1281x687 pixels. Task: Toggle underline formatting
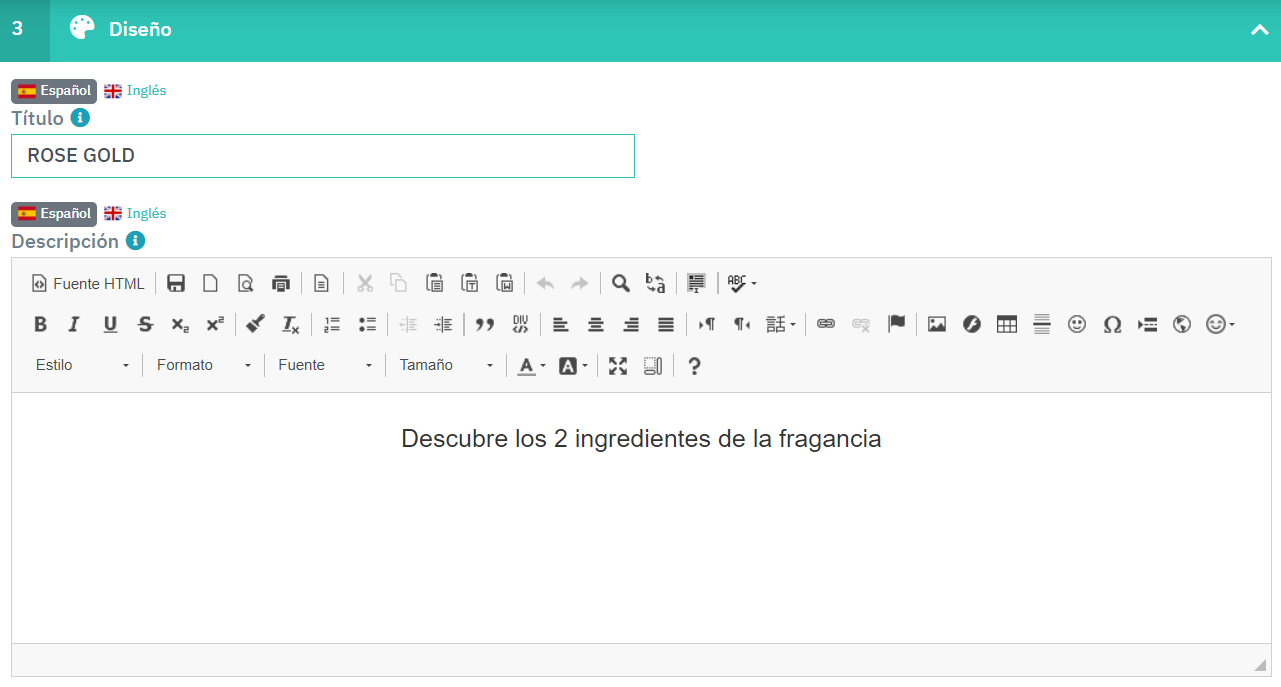[x=110, y=324]
